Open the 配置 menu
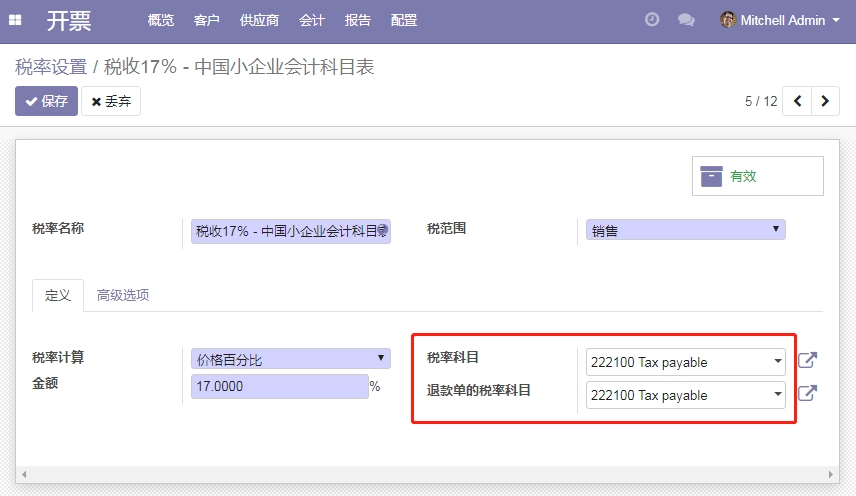Screen dimensions: 856x496 [x=404, y=20]
